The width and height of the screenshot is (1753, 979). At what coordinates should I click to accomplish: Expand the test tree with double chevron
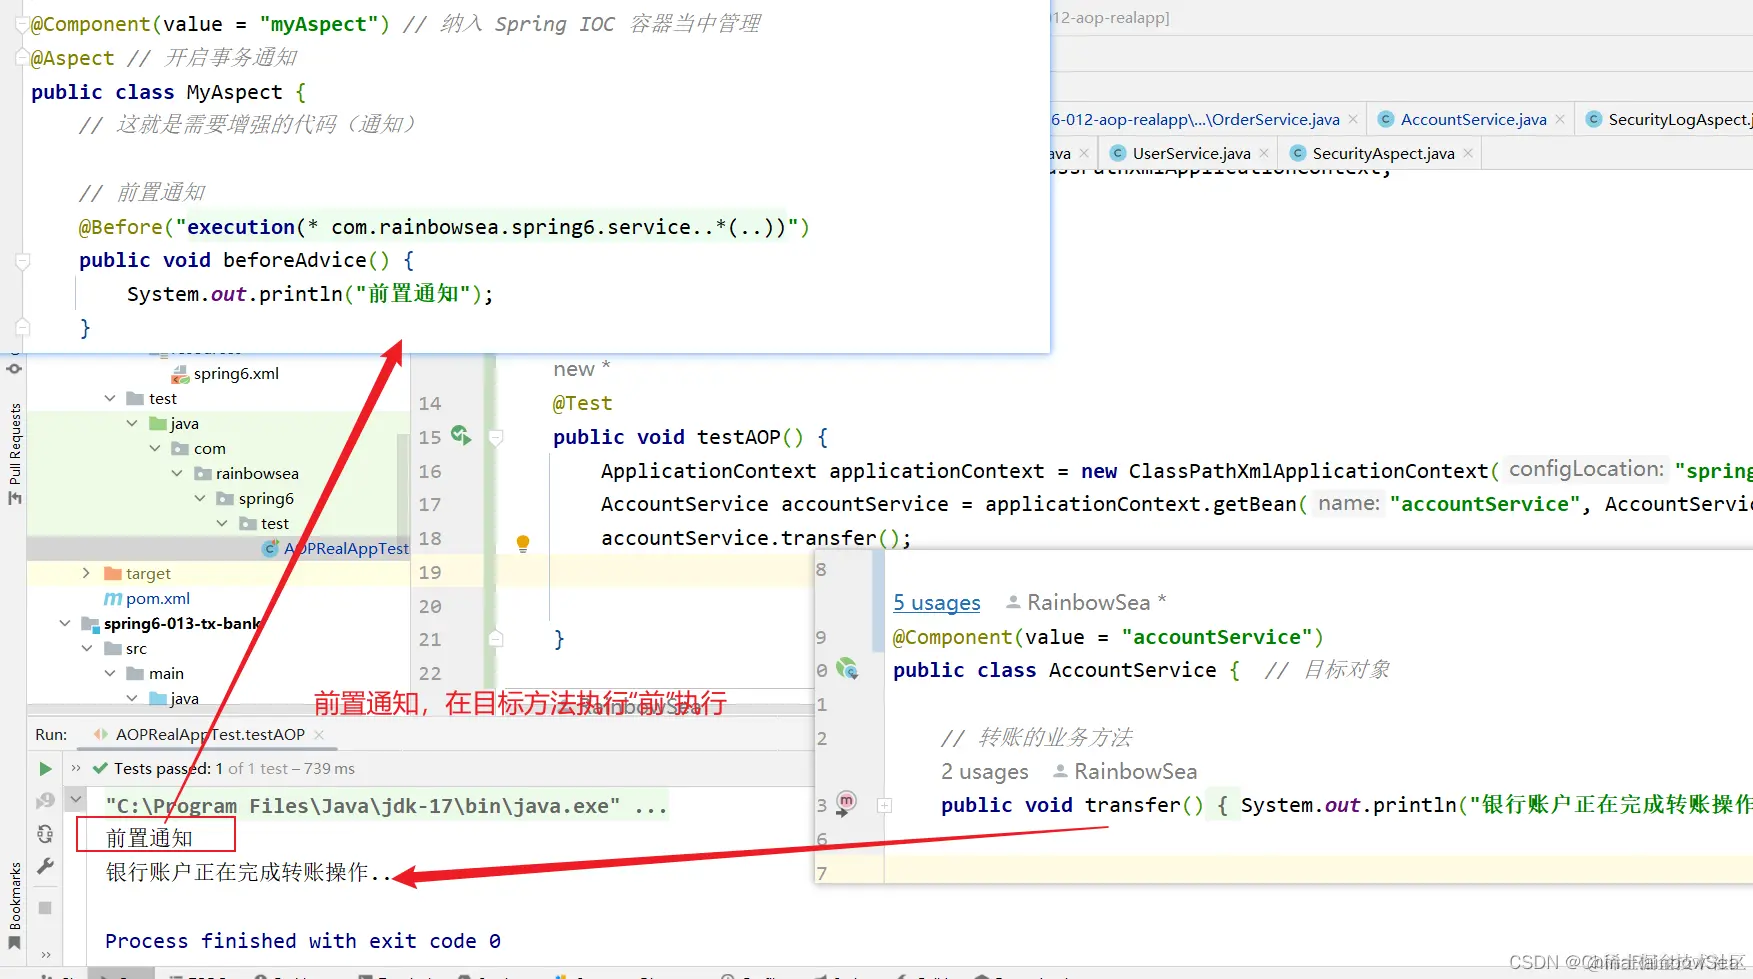75,769
